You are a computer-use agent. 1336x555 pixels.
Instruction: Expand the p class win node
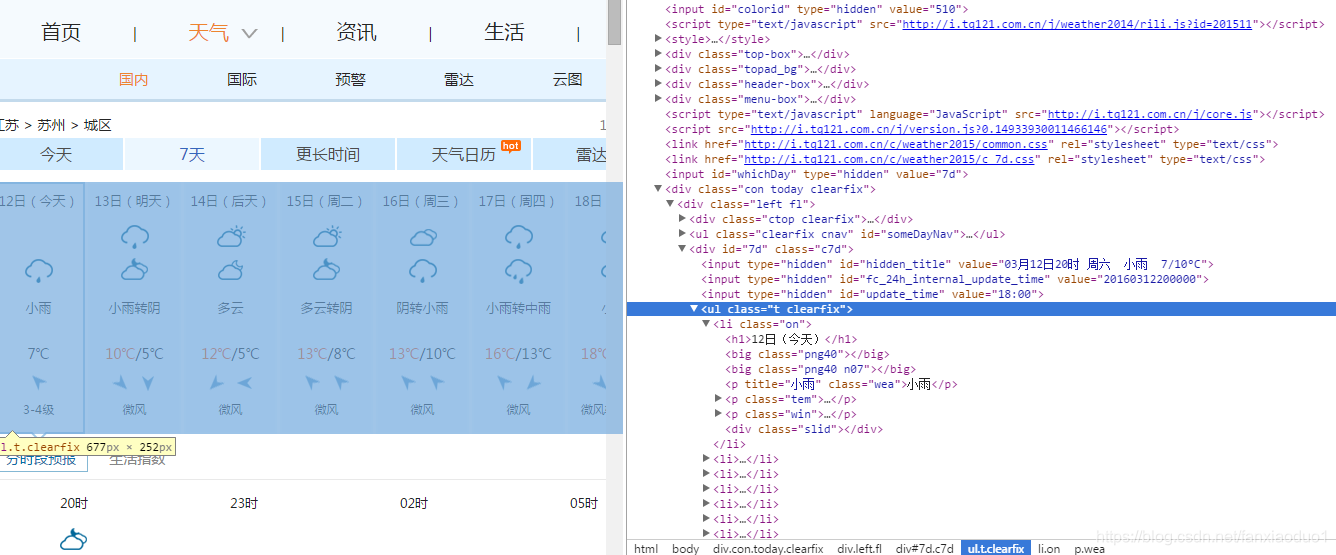click(718, 414)
